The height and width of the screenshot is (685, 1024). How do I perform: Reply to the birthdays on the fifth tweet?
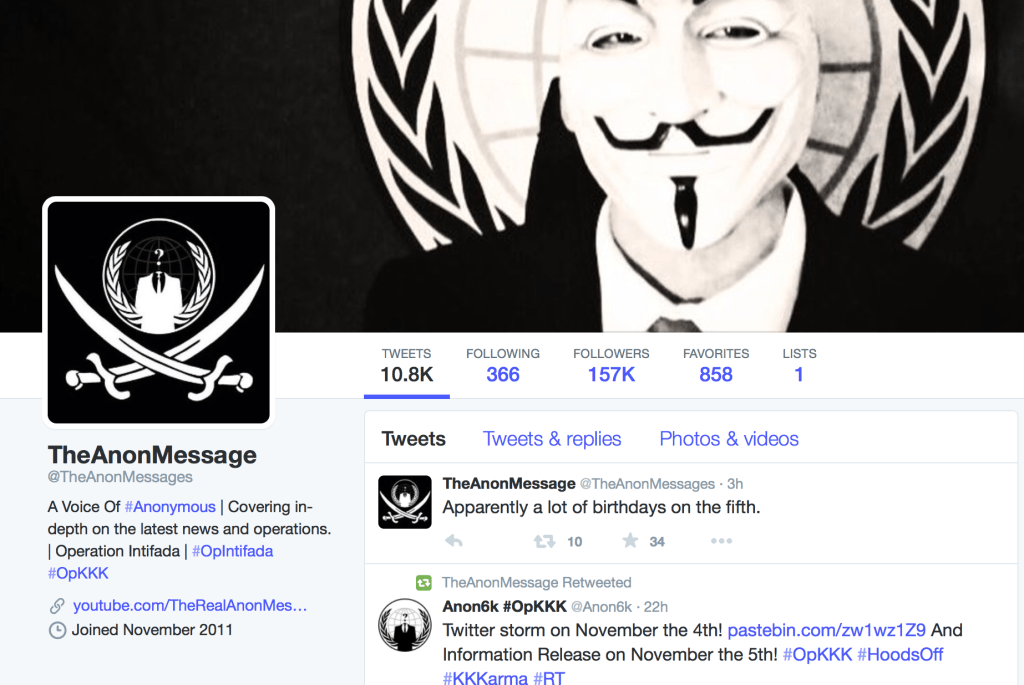tap(454, 541)
